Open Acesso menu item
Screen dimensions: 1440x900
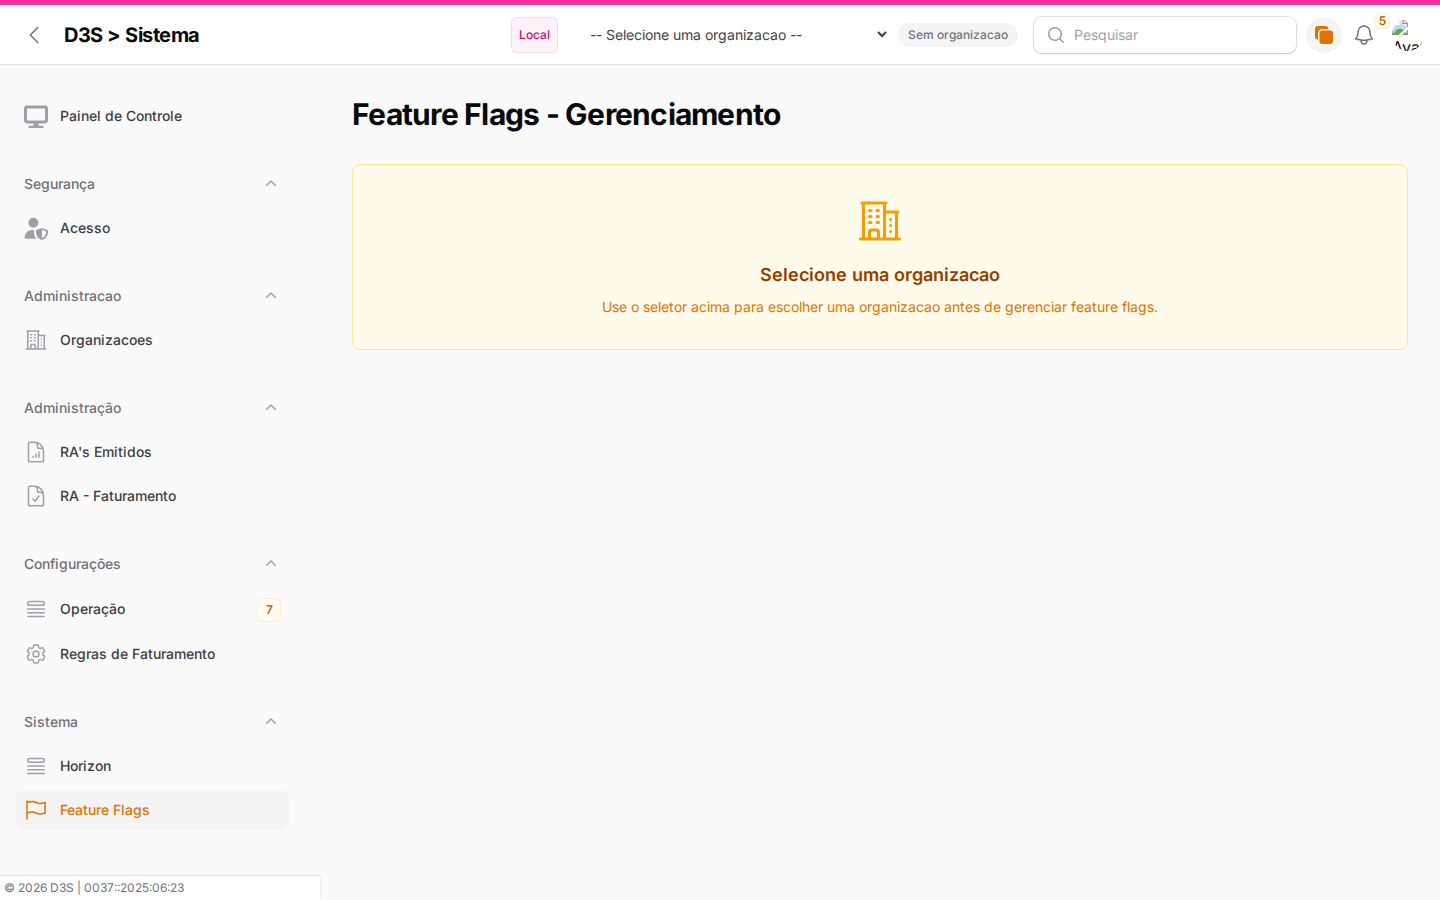tap(152, 228)
